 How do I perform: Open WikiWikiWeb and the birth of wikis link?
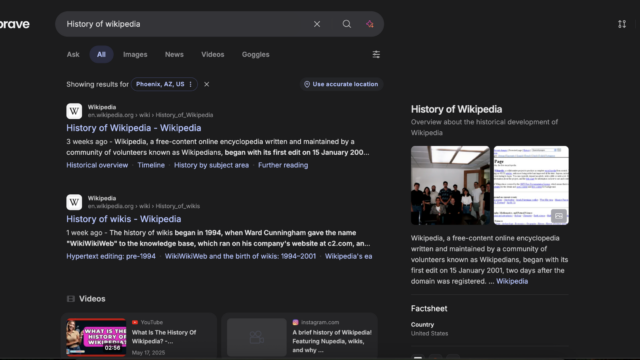240,256
